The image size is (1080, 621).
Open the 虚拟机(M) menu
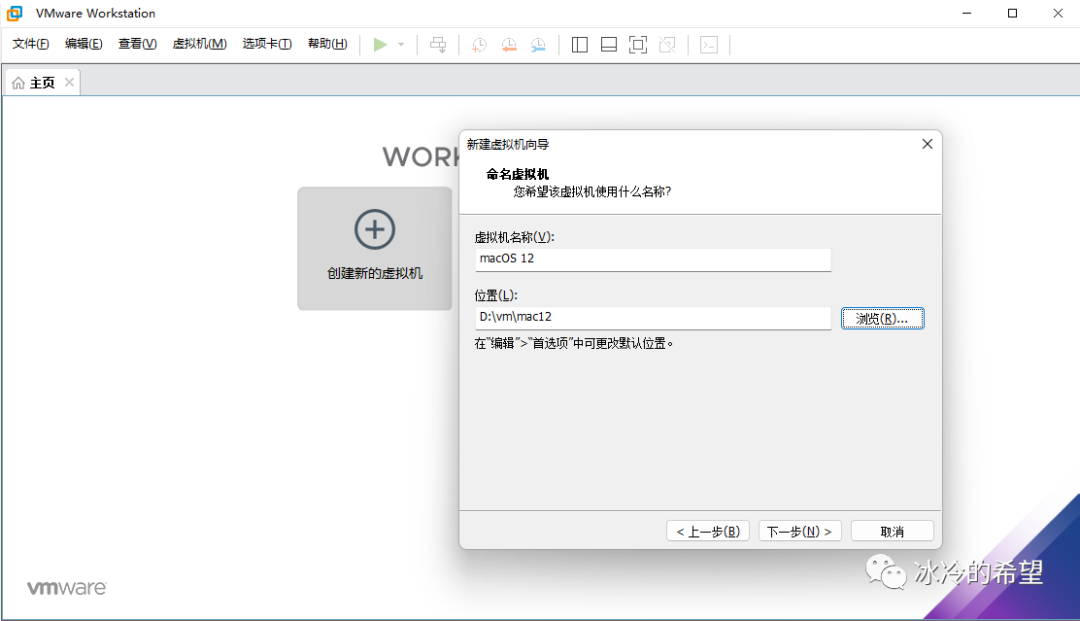199,44
